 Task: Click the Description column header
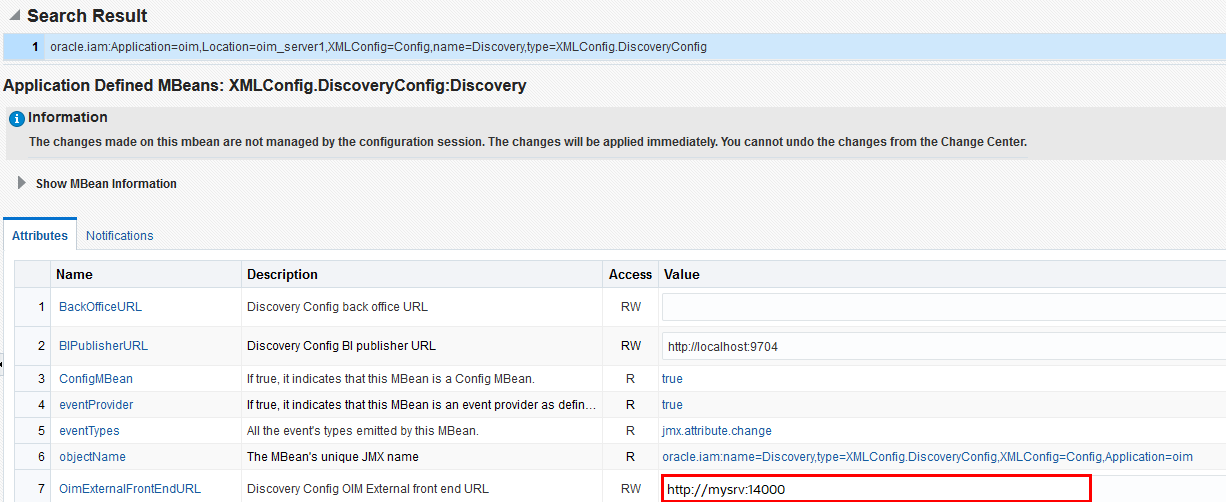282,274
